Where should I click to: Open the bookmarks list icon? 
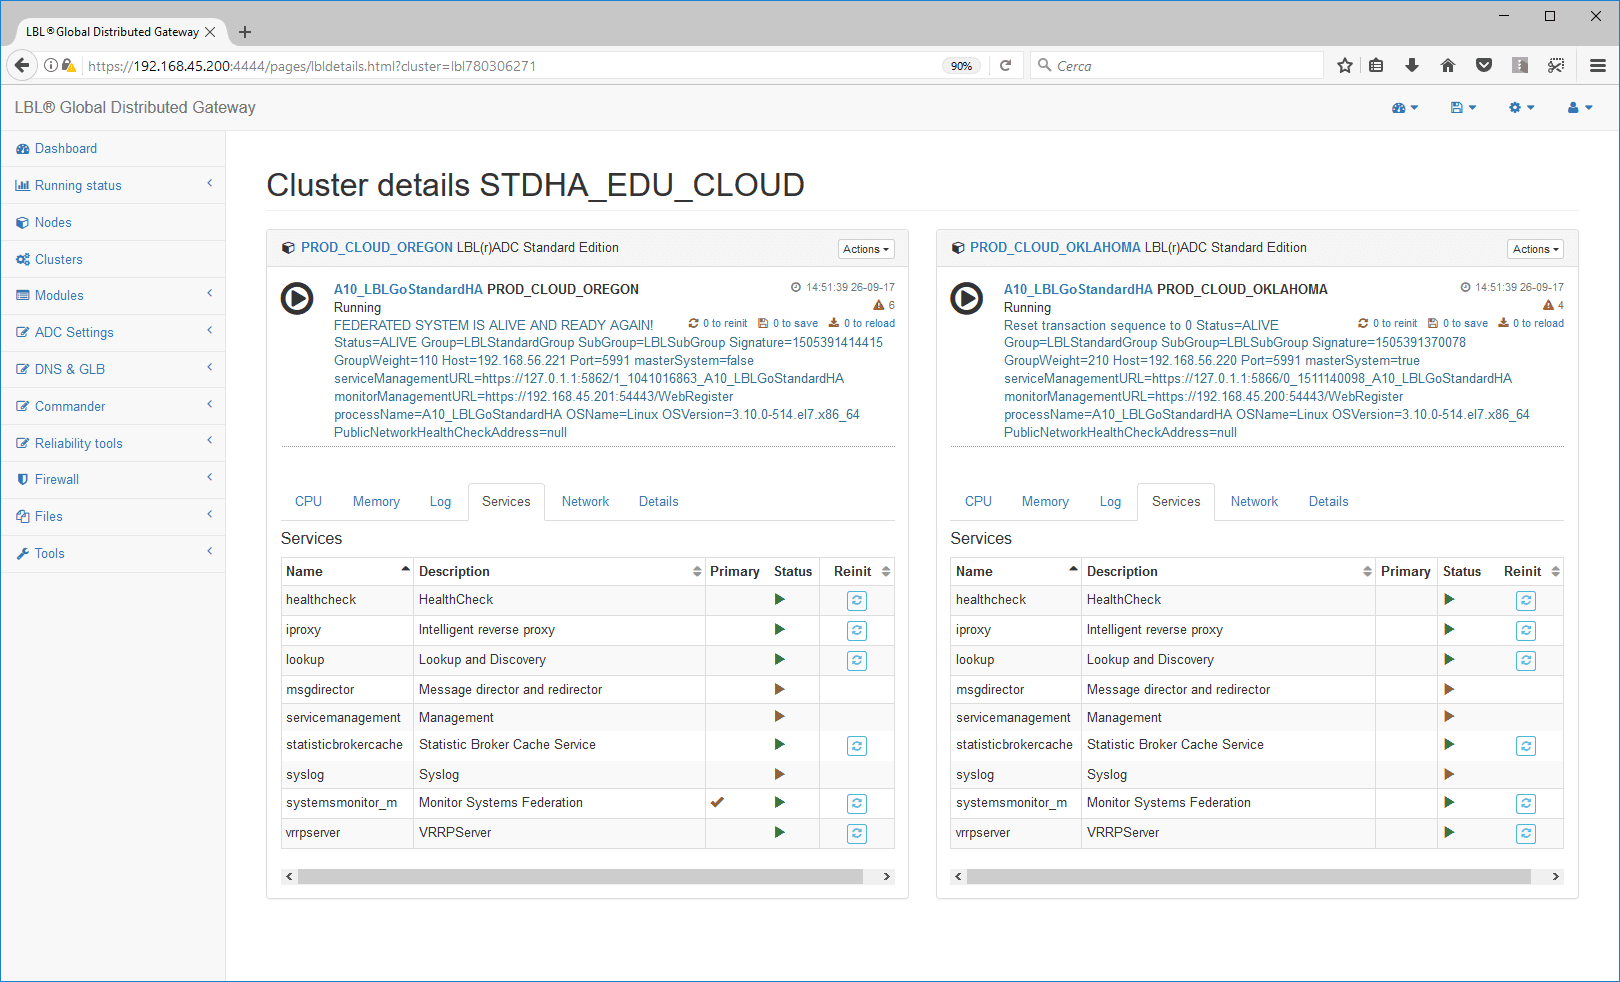point(1376,65)
